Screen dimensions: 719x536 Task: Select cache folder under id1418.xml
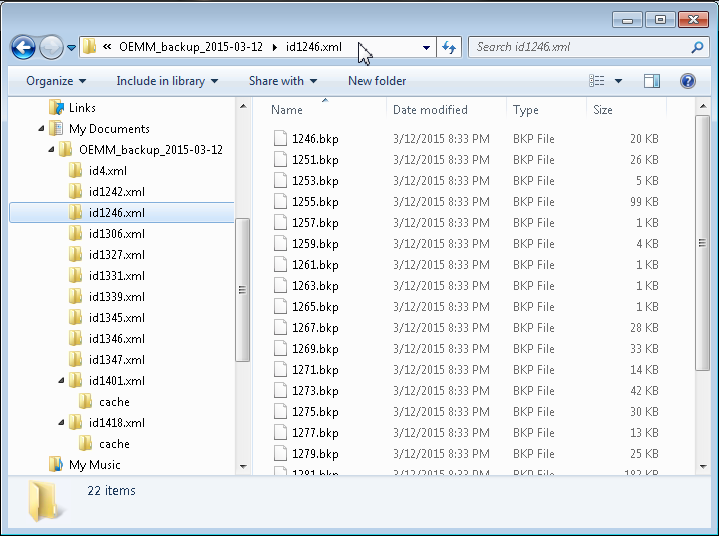coord(114,444)
